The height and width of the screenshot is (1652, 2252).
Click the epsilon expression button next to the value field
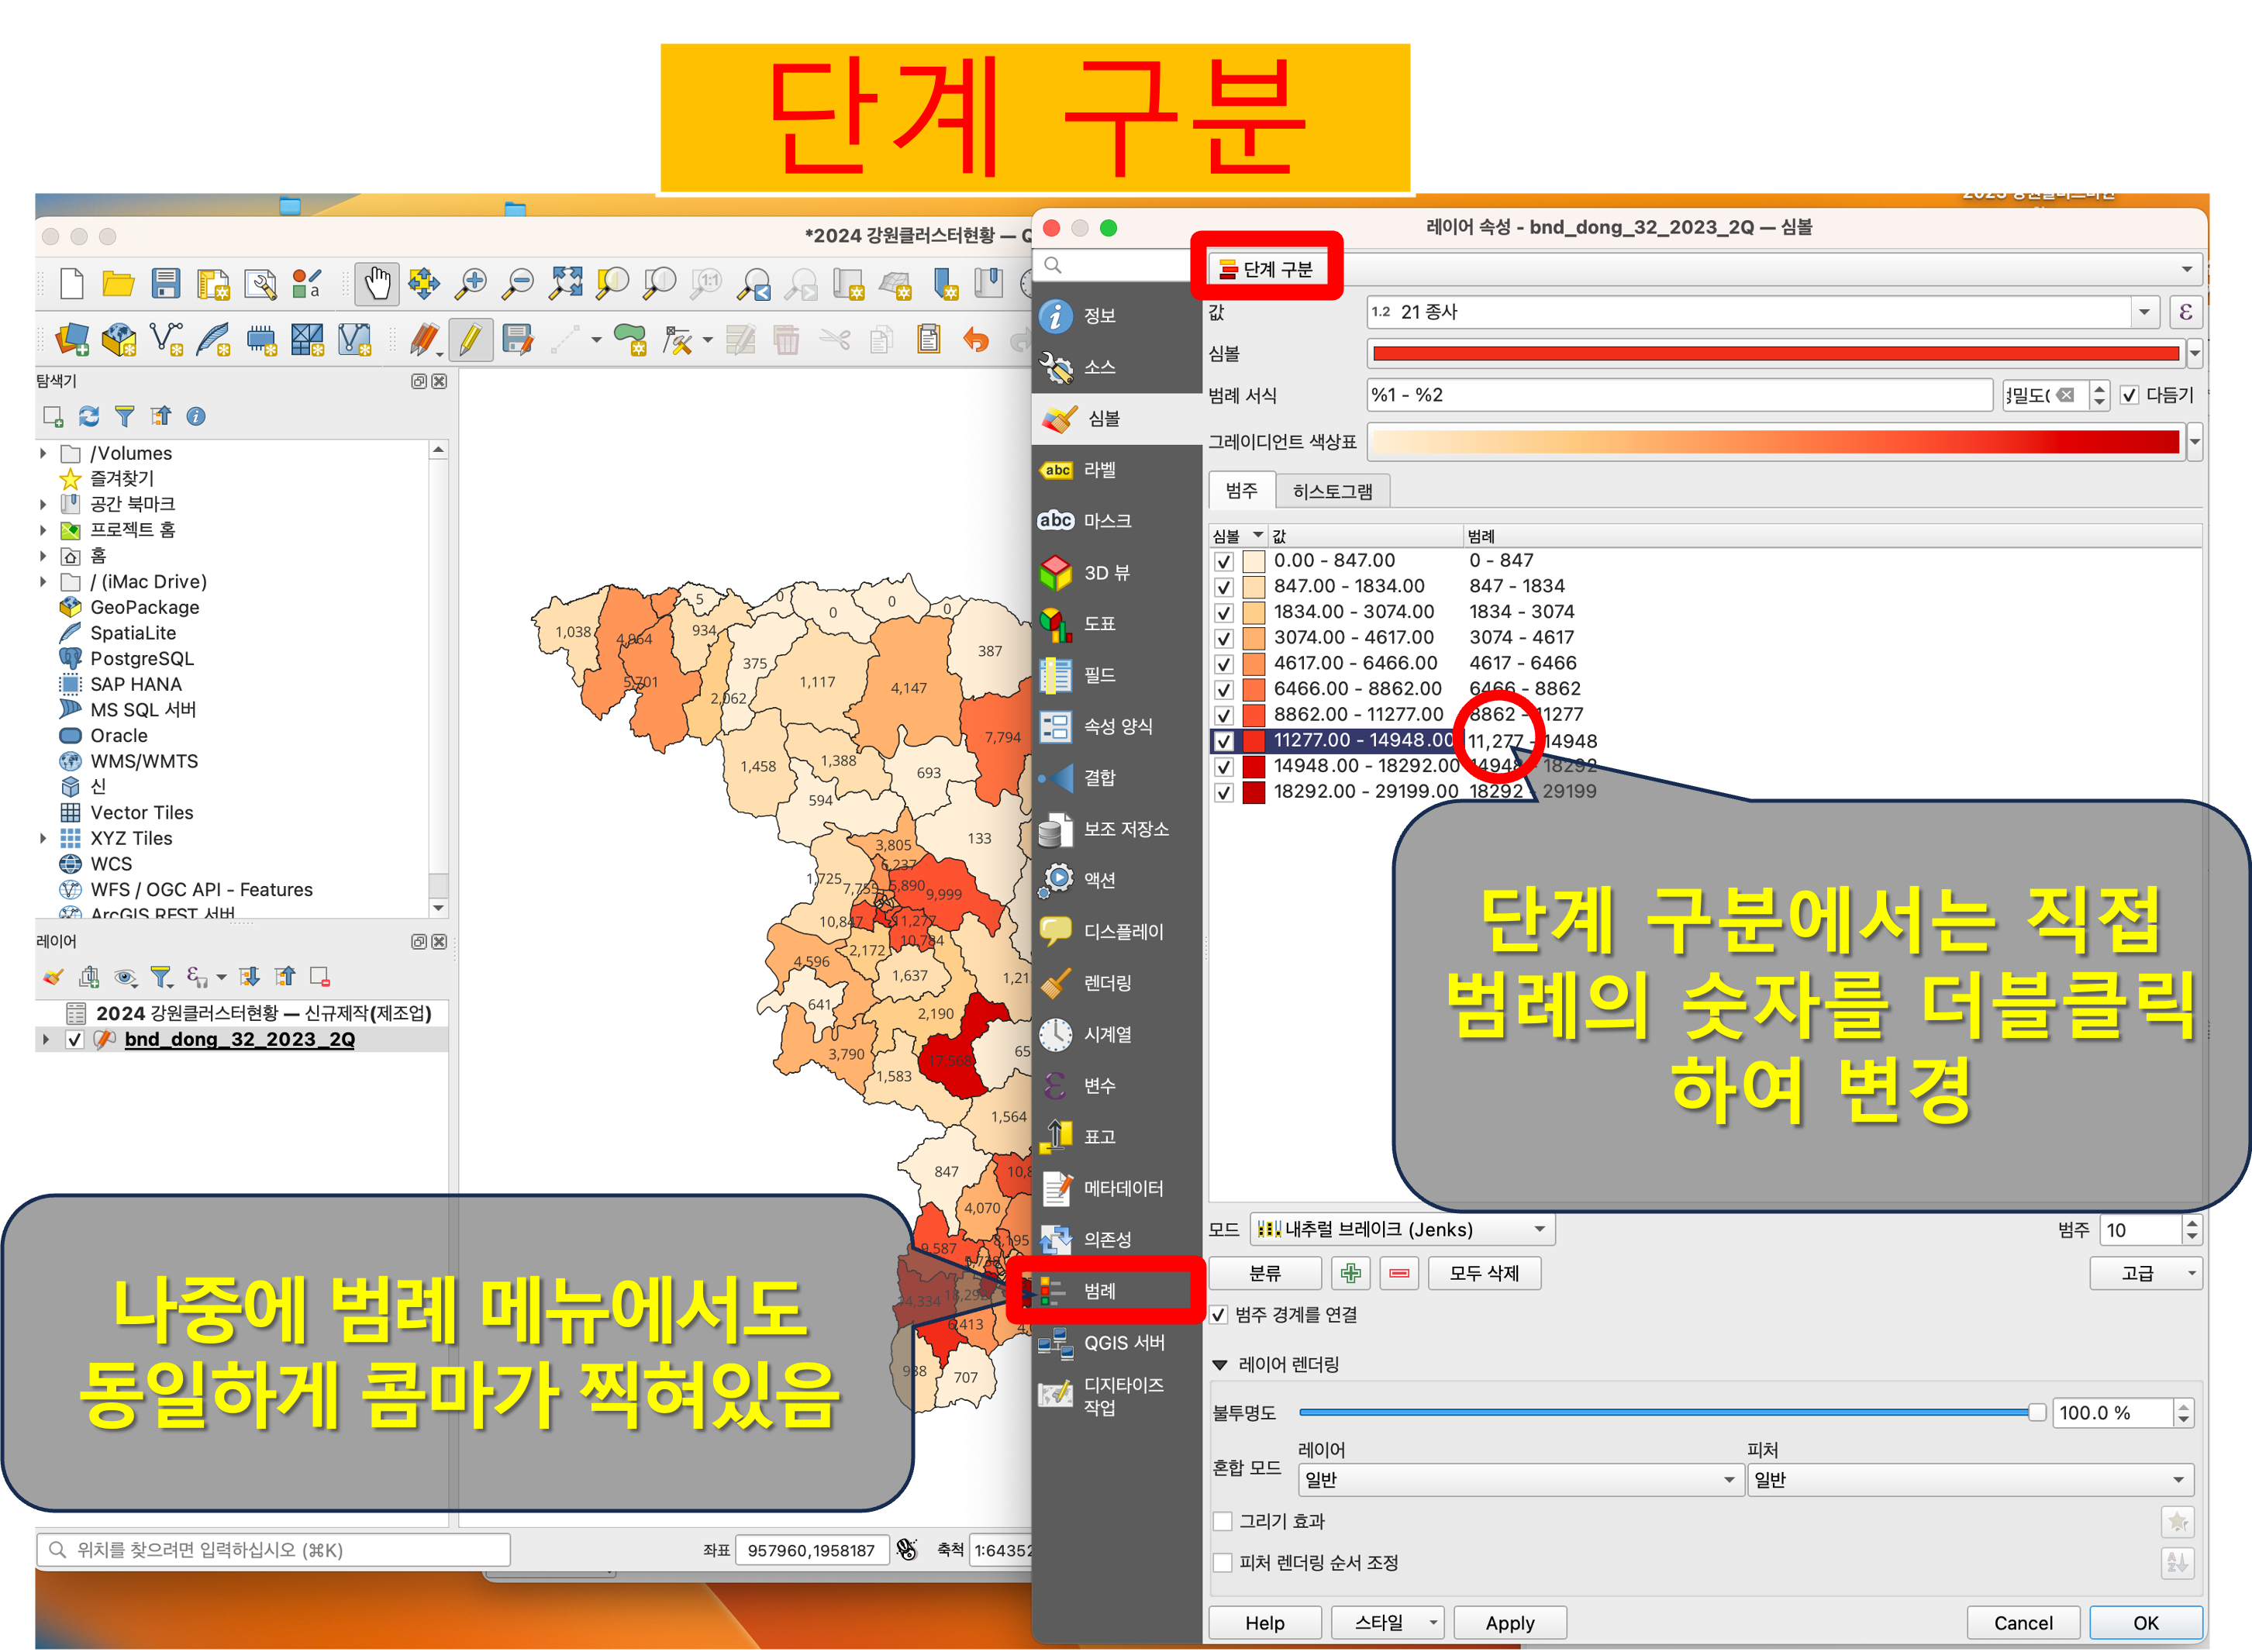point(2185,312)
